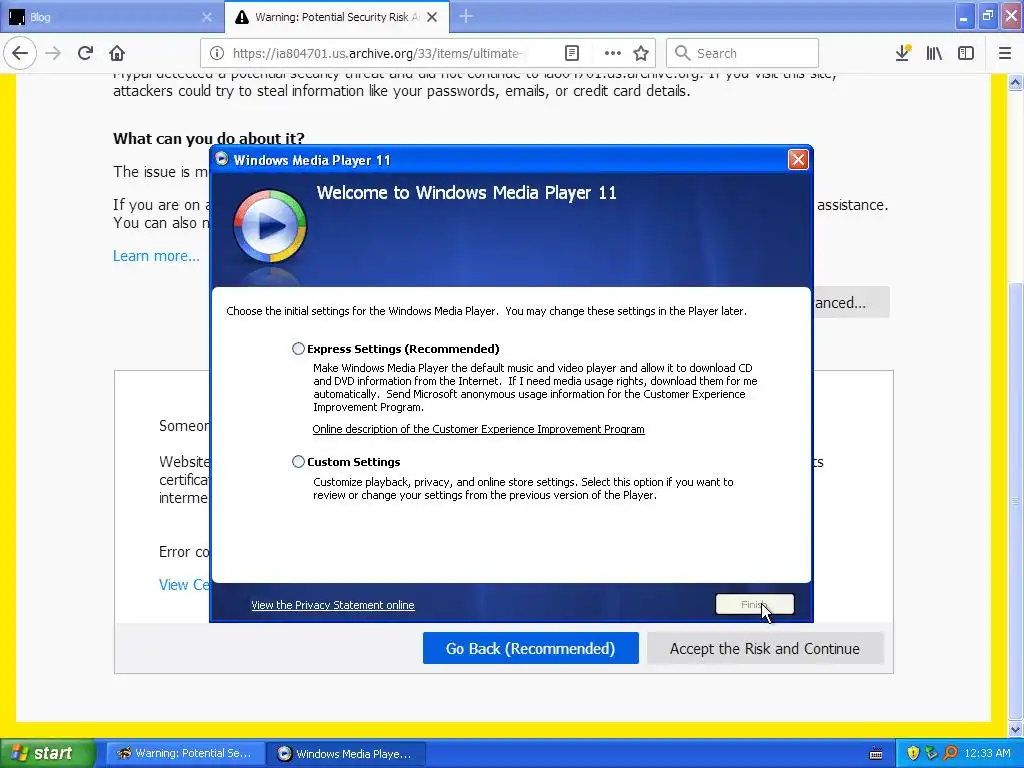Toggle reader view icon in address bar

pos(572,53)
